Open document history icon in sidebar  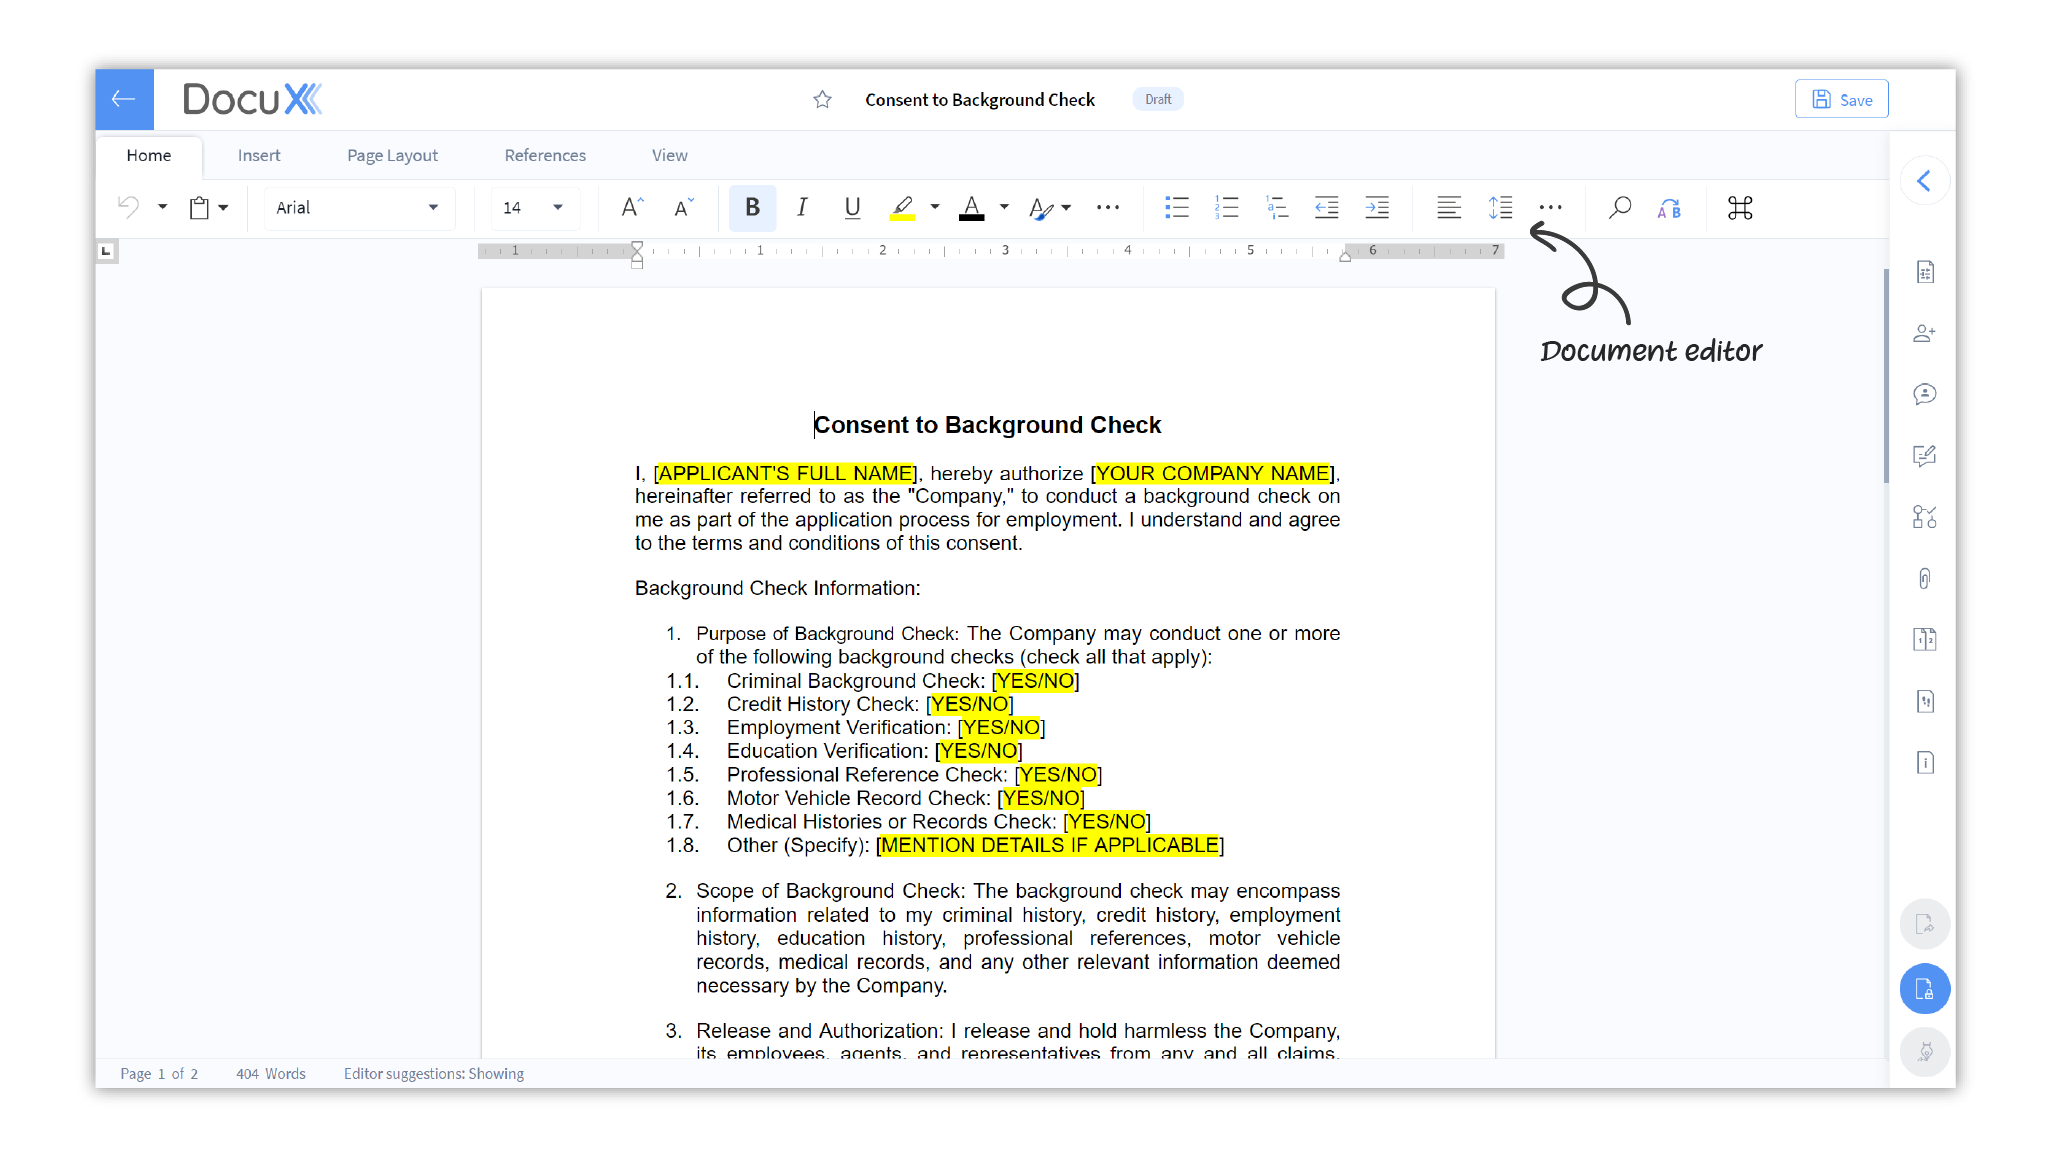point(1925,701)
